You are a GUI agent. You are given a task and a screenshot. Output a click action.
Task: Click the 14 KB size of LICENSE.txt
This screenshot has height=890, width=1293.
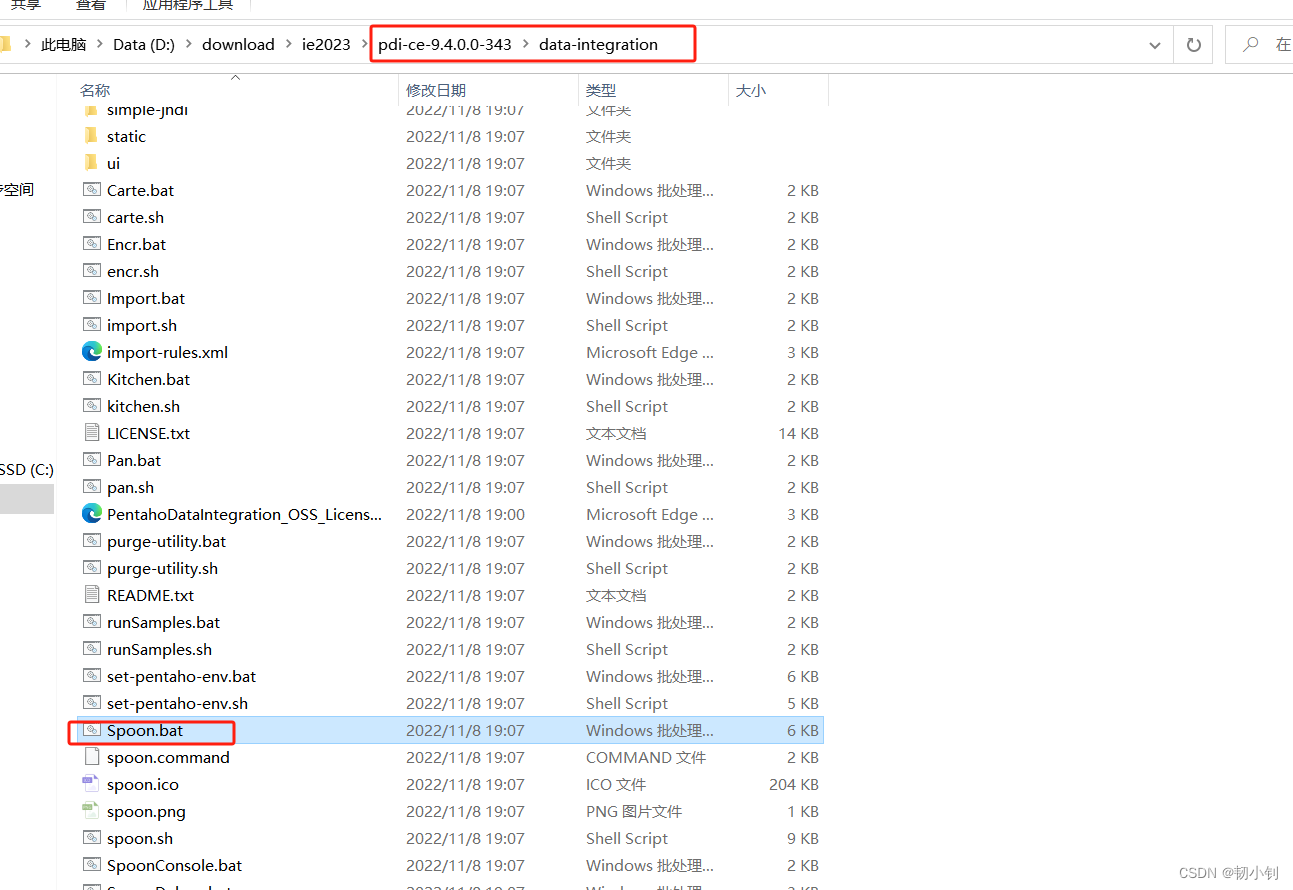(x=798, y=433)
